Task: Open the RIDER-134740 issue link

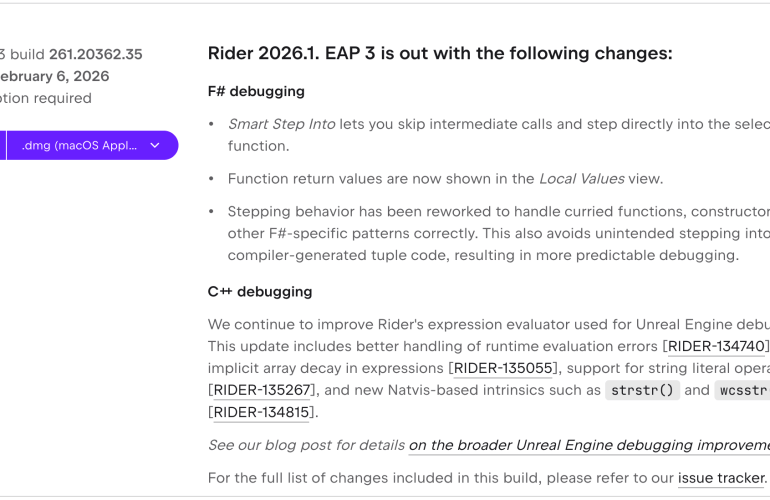Action: pyautogui.click(x=715, y=346)
